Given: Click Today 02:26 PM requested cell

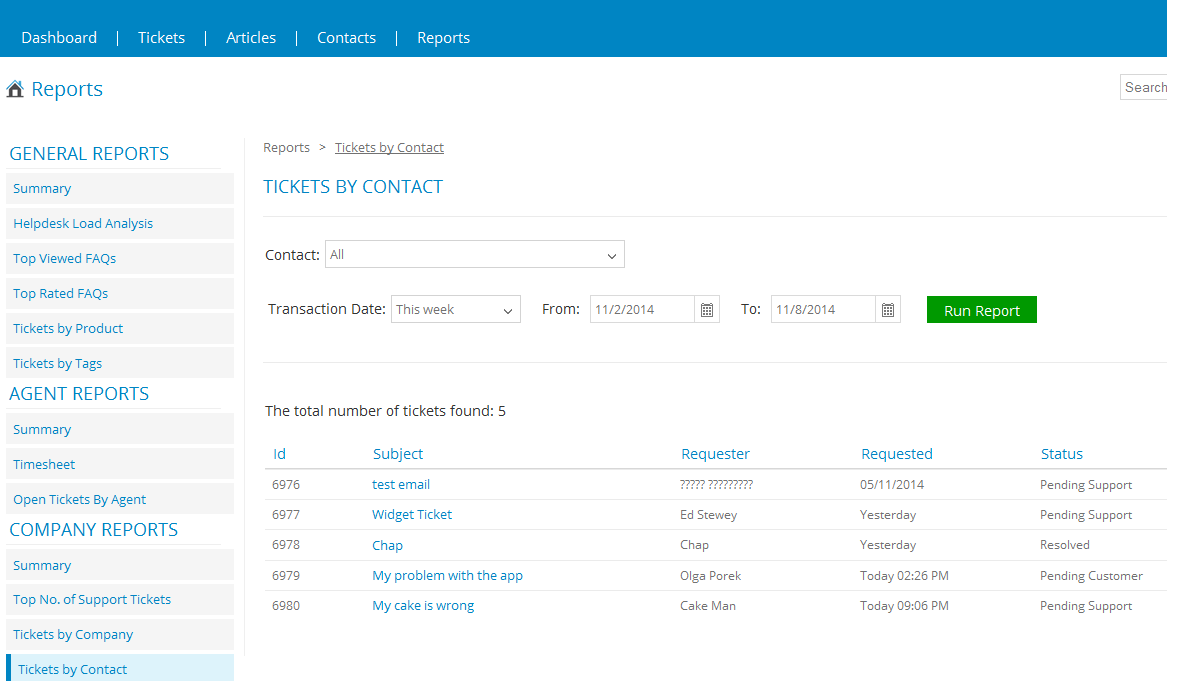Looking at the screenshot, I should tap(904, 575).
